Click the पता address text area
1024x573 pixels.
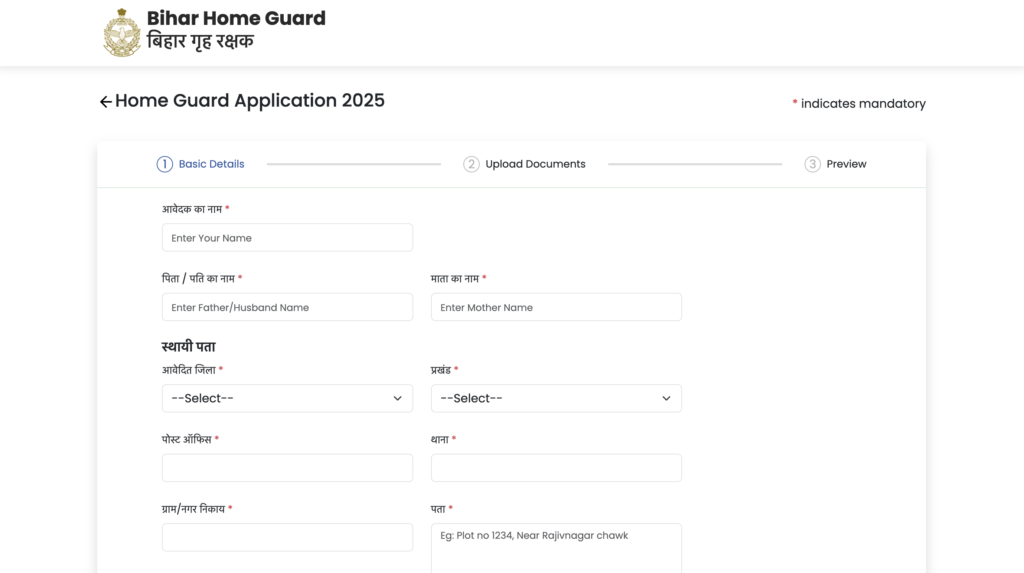coord(556,548)
